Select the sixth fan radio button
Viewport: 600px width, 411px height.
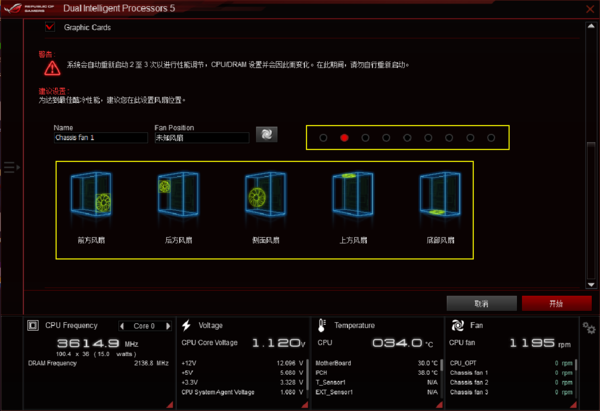(x=428, y=138)
